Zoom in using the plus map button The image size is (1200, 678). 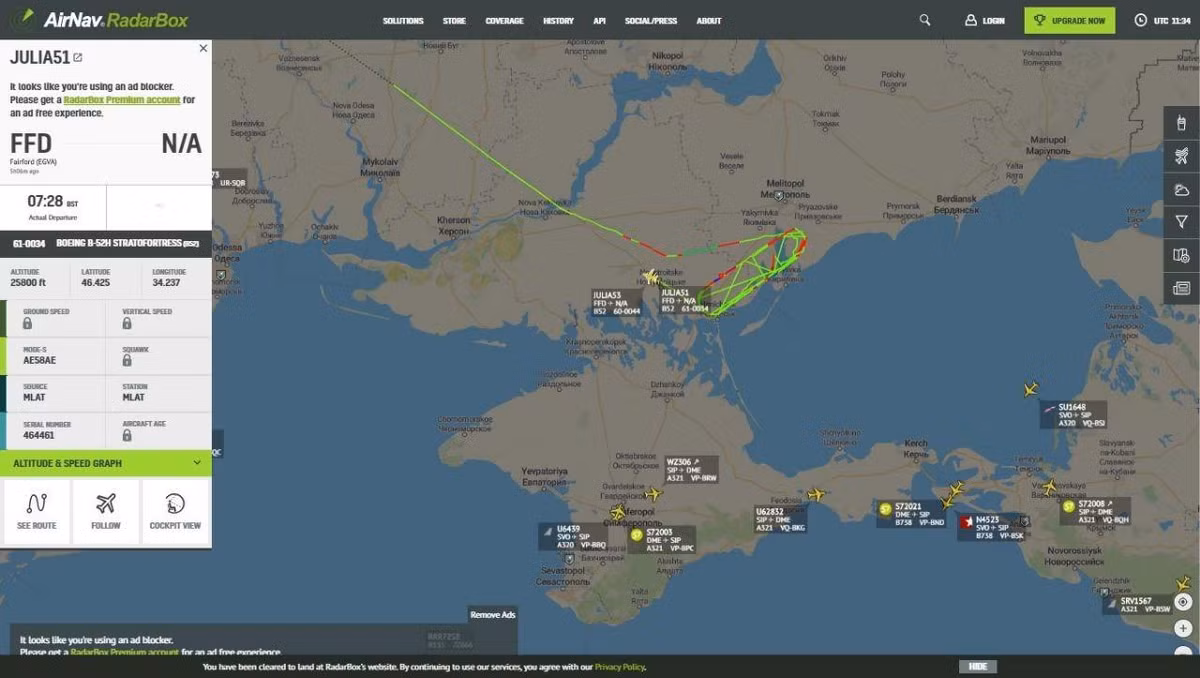1183,629
